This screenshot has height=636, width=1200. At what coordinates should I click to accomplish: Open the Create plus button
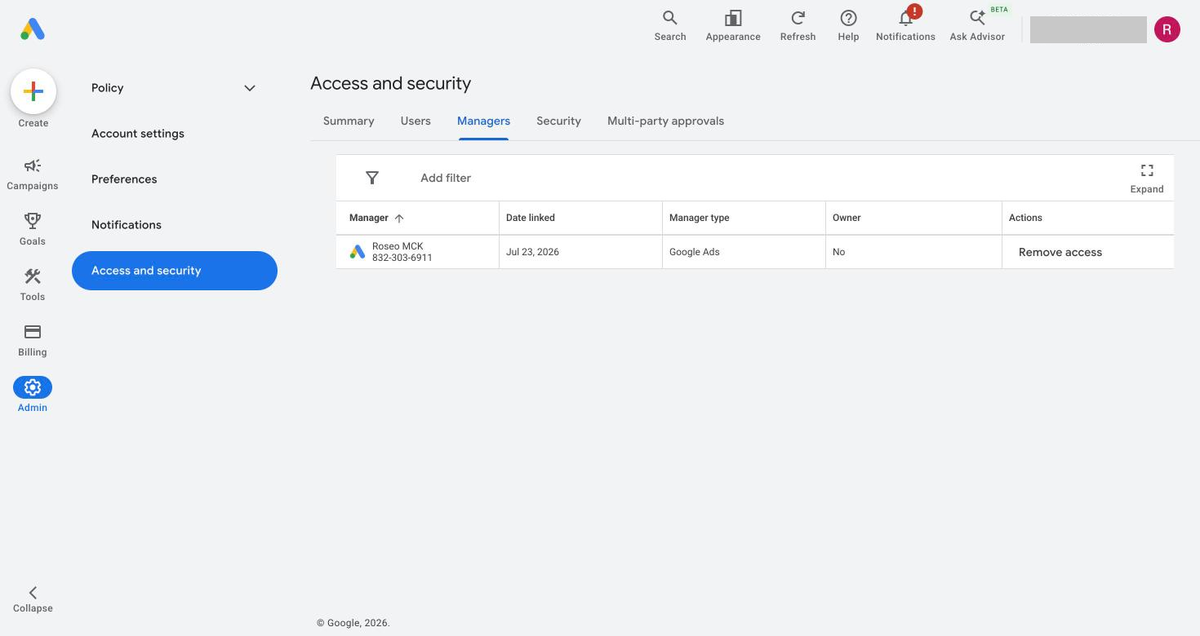point(33,92)
